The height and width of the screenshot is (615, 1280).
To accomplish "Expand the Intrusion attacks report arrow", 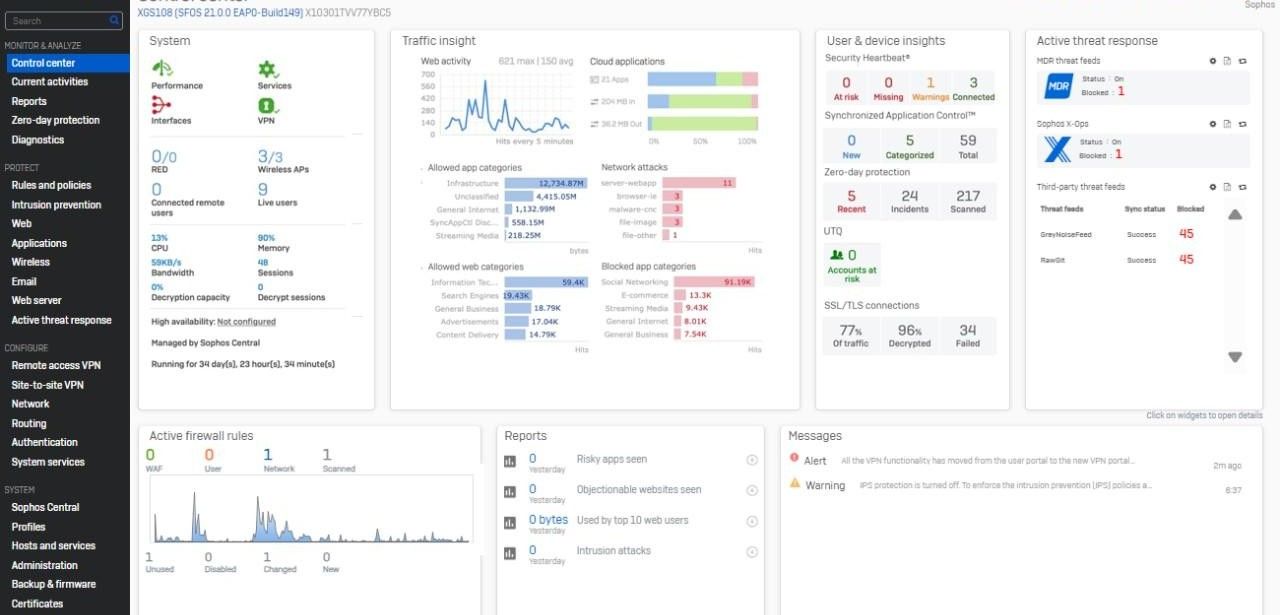I will pyautogui.click(x=752, y=552).
